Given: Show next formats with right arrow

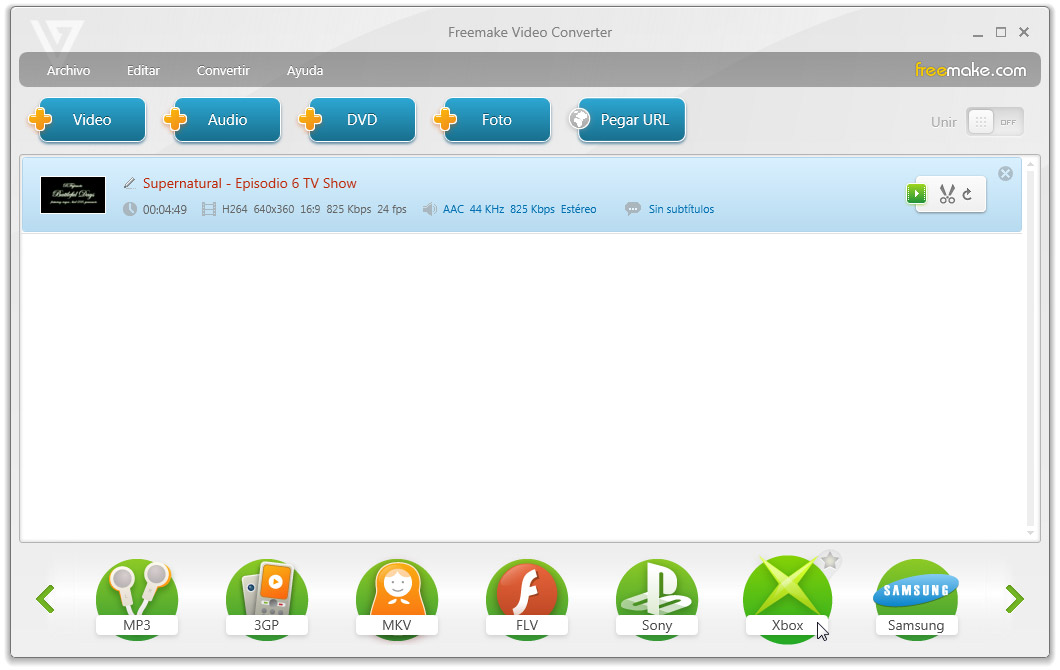Looking at the screenshot, I should point(1014,599).
